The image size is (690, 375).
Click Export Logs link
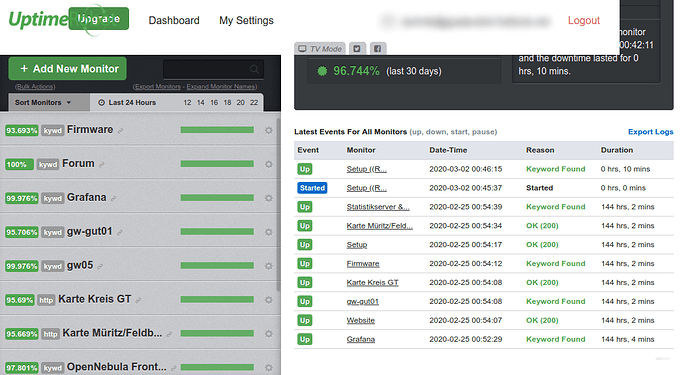650,132
